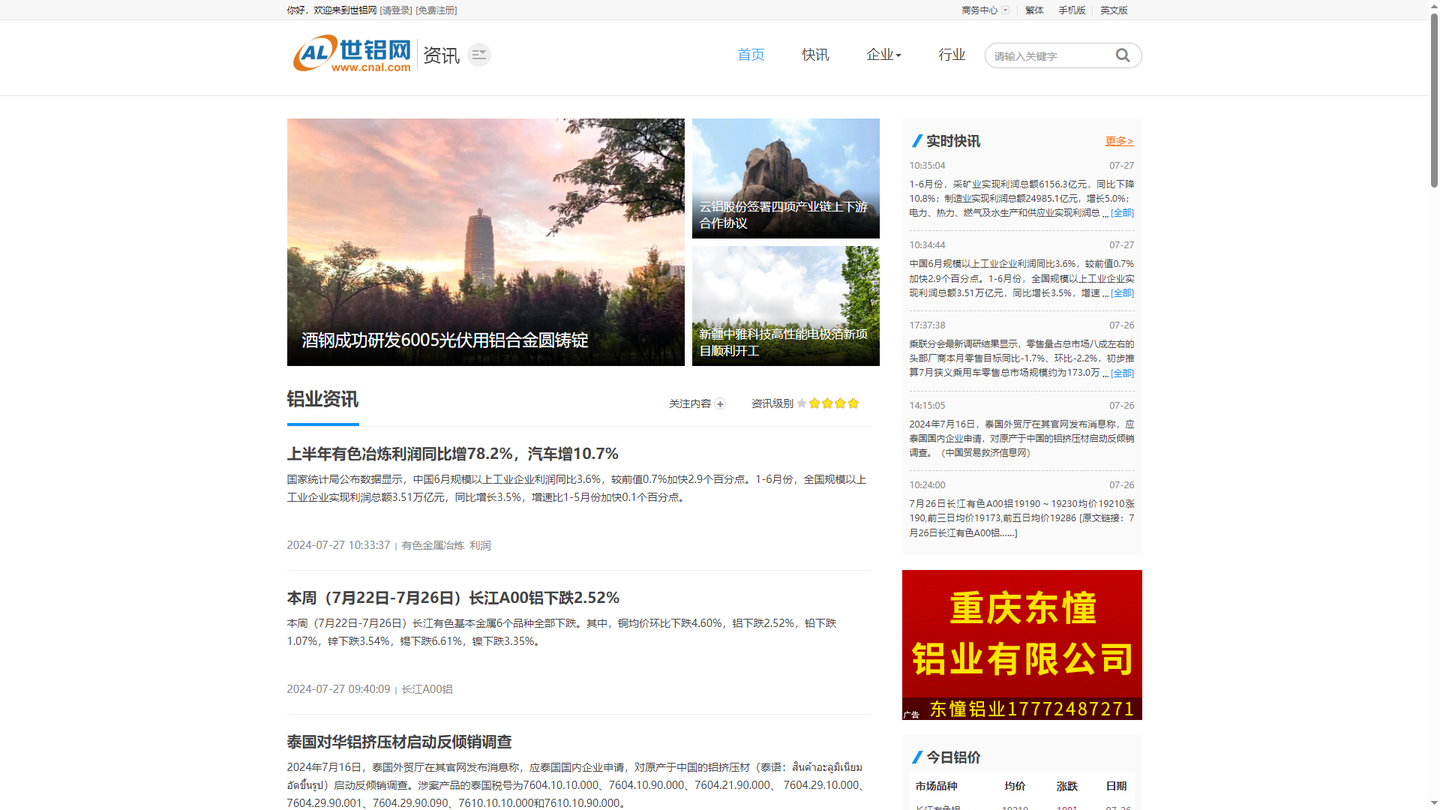Click [全部] on the 17:37:38 flash news
Image resolution: width=1440 pixels, height=810 pixels.
(1122, 373)
